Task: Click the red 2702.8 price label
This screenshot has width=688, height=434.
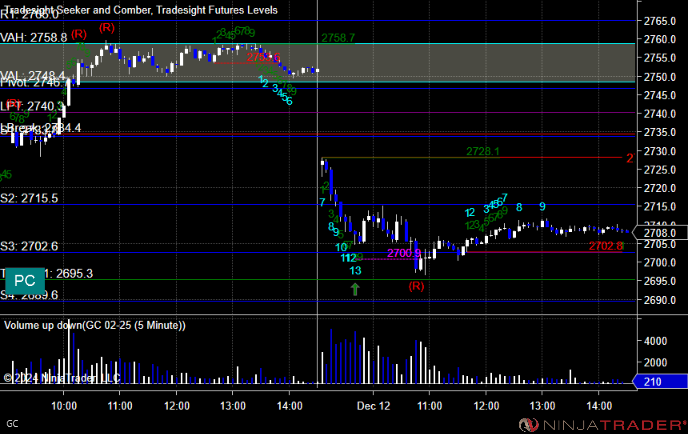Action: point(606,246)
